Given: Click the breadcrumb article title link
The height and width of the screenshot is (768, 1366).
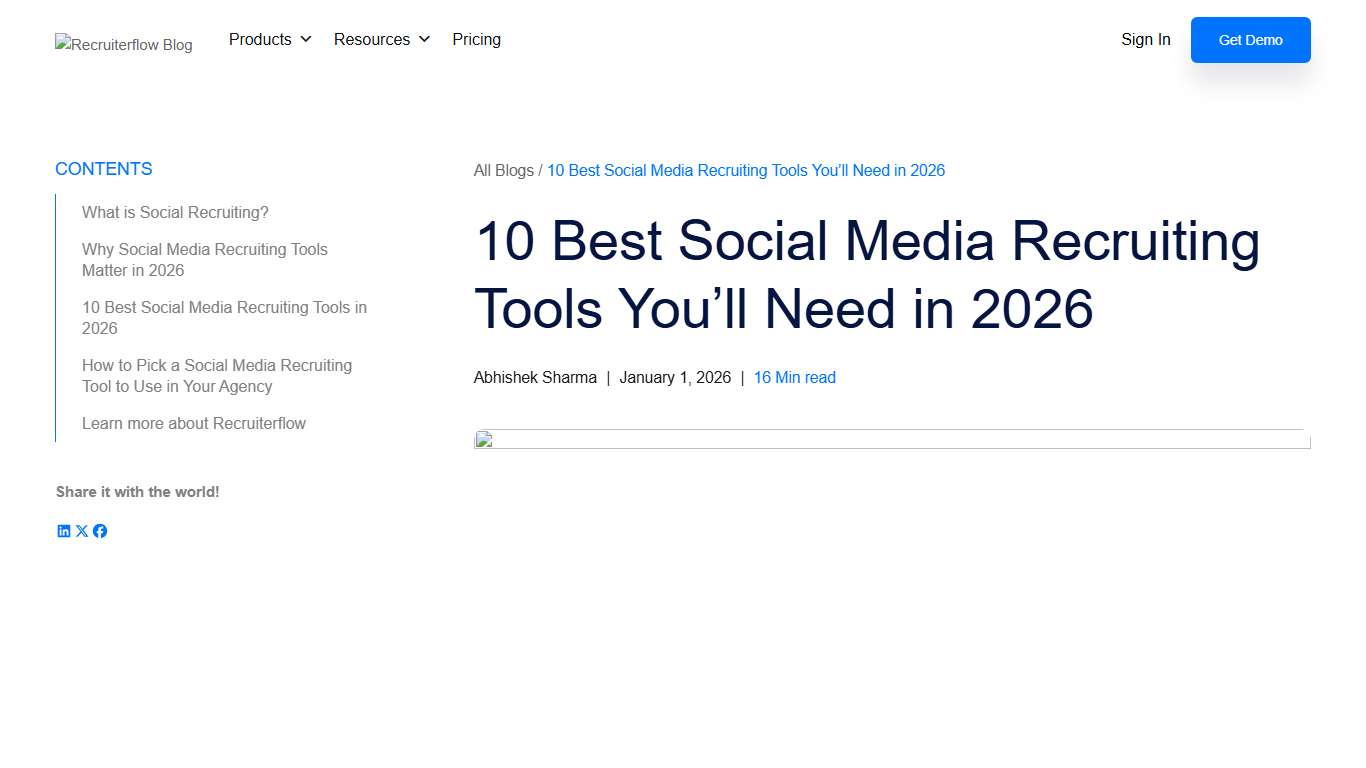Looking at the screenshot, I should [x=746, y=170].
